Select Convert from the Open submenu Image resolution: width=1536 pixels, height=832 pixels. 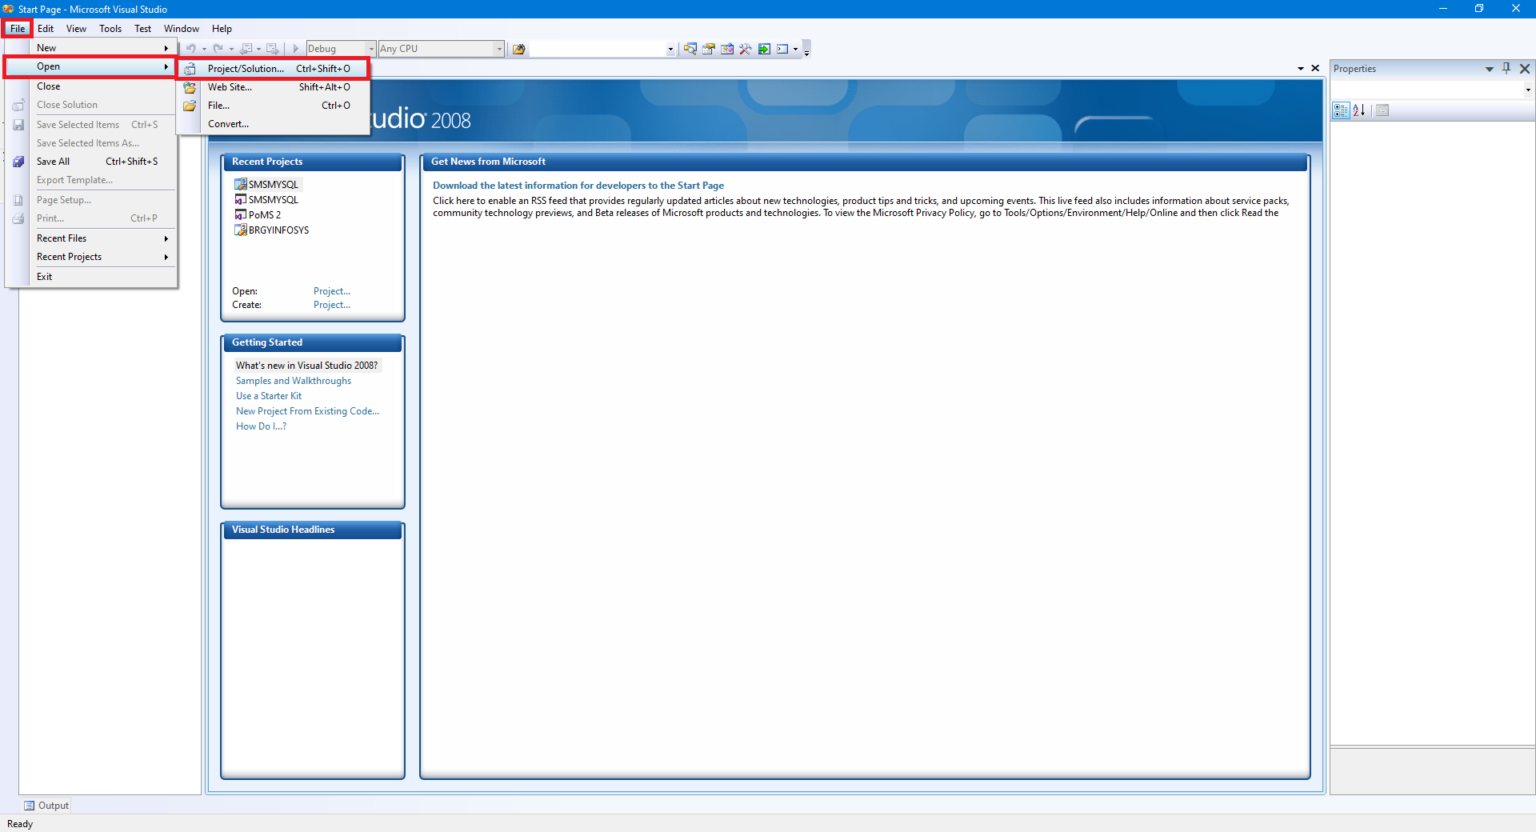[x=228, y=124]
